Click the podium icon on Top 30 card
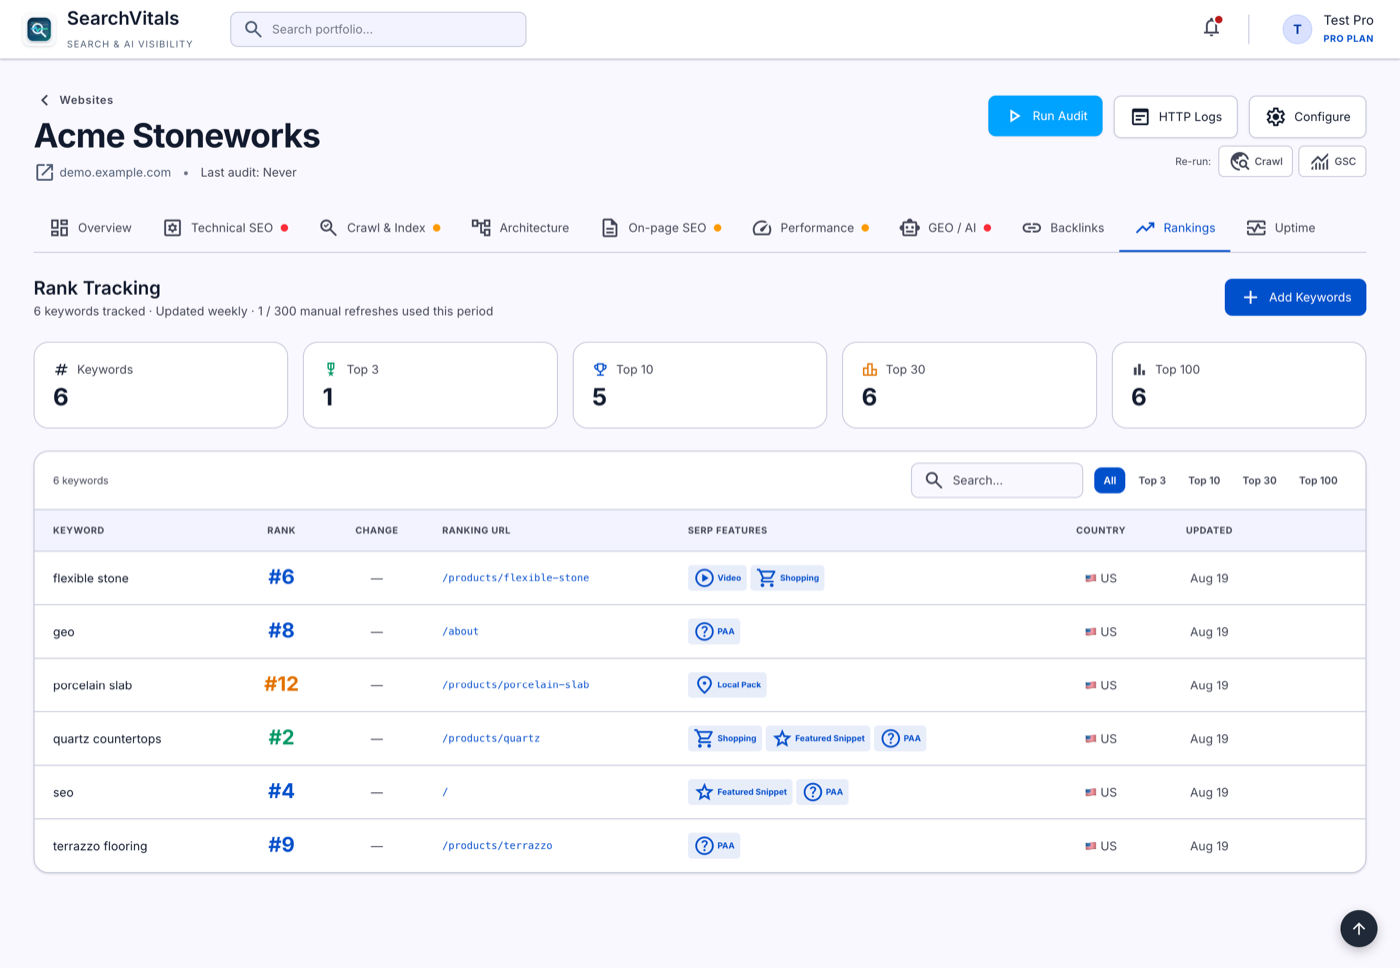1400x970 pixels. 870,369
